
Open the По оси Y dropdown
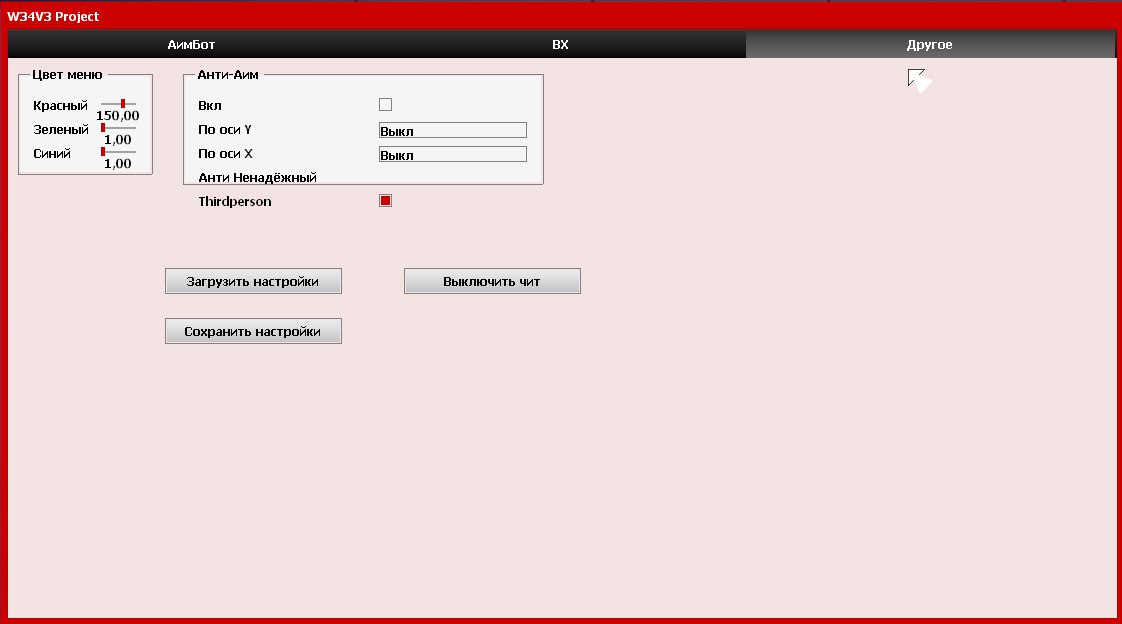[x=452, y=130]
